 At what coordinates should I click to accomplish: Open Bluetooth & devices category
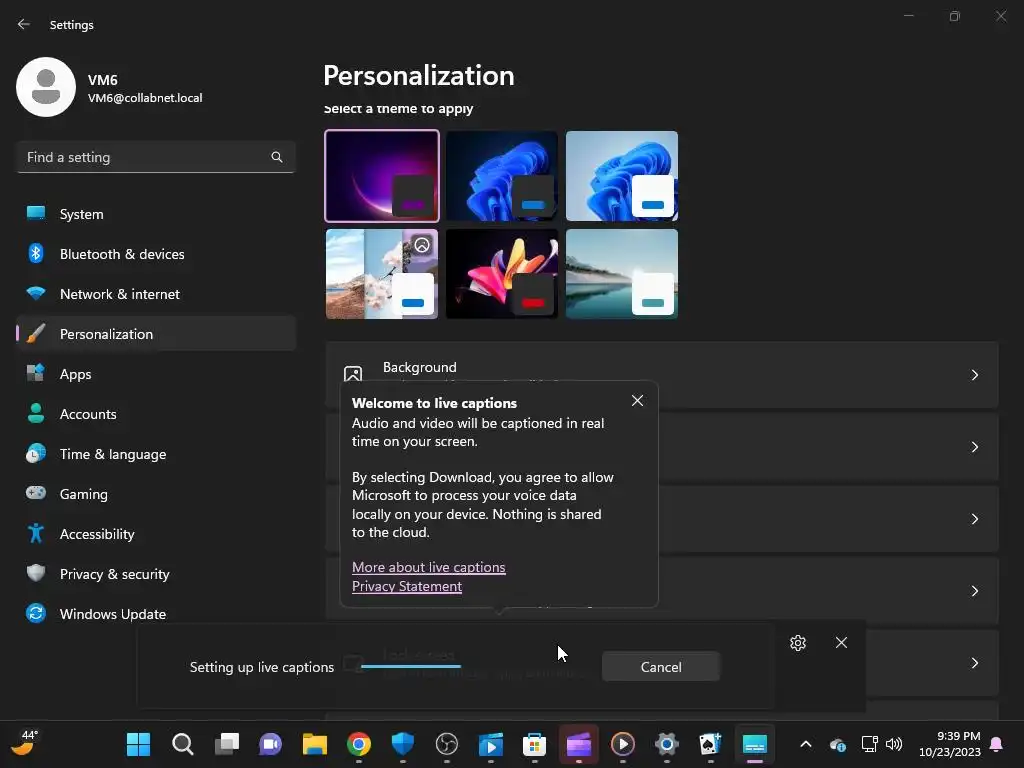pos(155,254)
